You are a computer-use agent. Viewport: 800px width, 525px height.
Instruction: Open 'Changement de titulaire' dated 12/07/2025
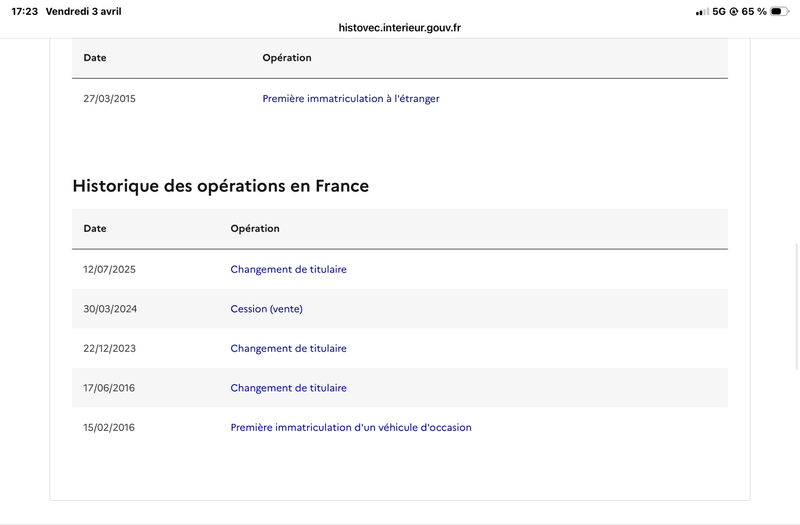tap(288, 269)
